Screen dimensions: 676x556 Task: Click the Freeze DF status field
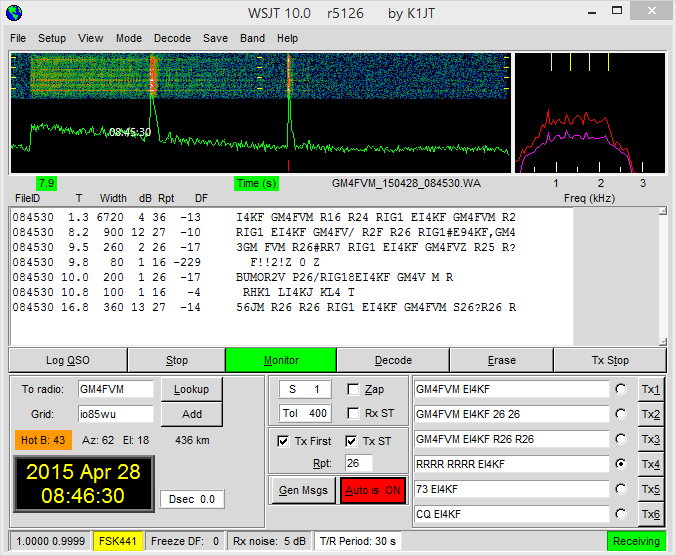click(x=185, y=541)
